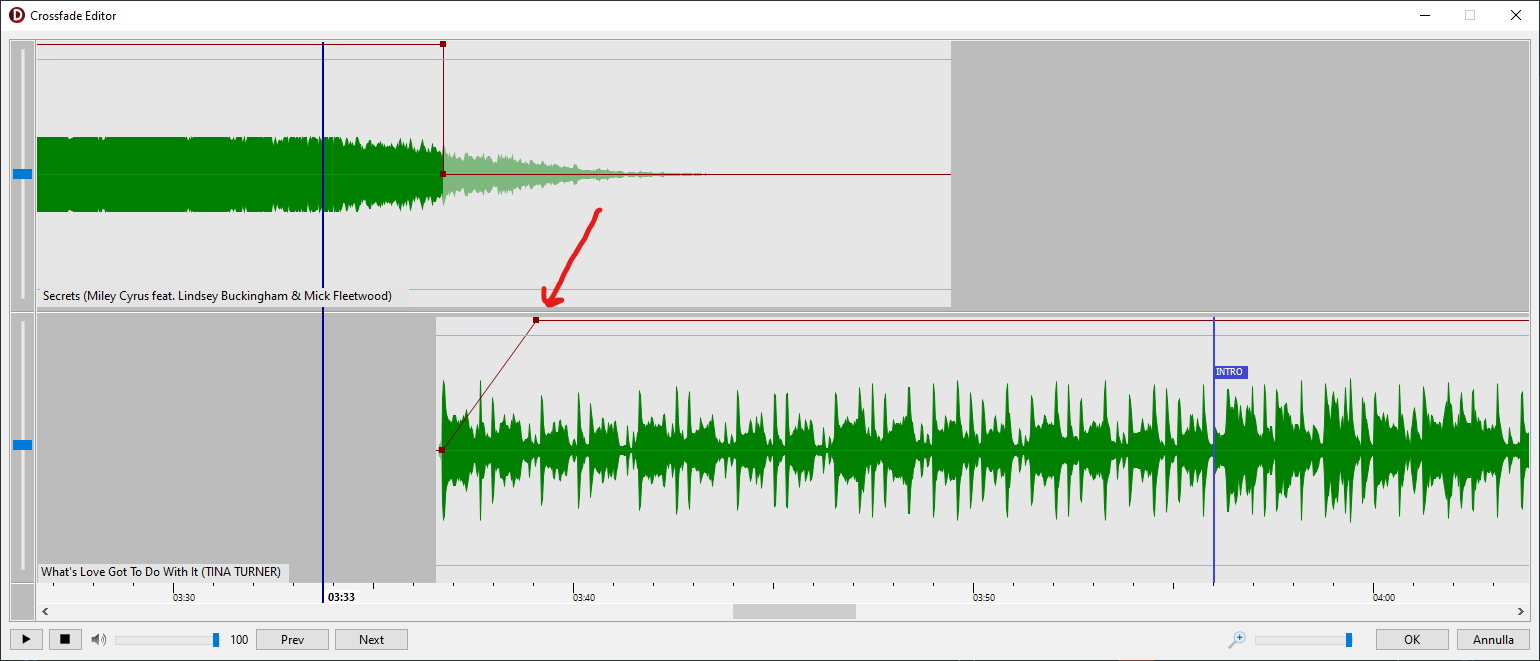
Task: Select the fade-in end point on the lower track
Action: pyautogui.click(x=536, y=320)
